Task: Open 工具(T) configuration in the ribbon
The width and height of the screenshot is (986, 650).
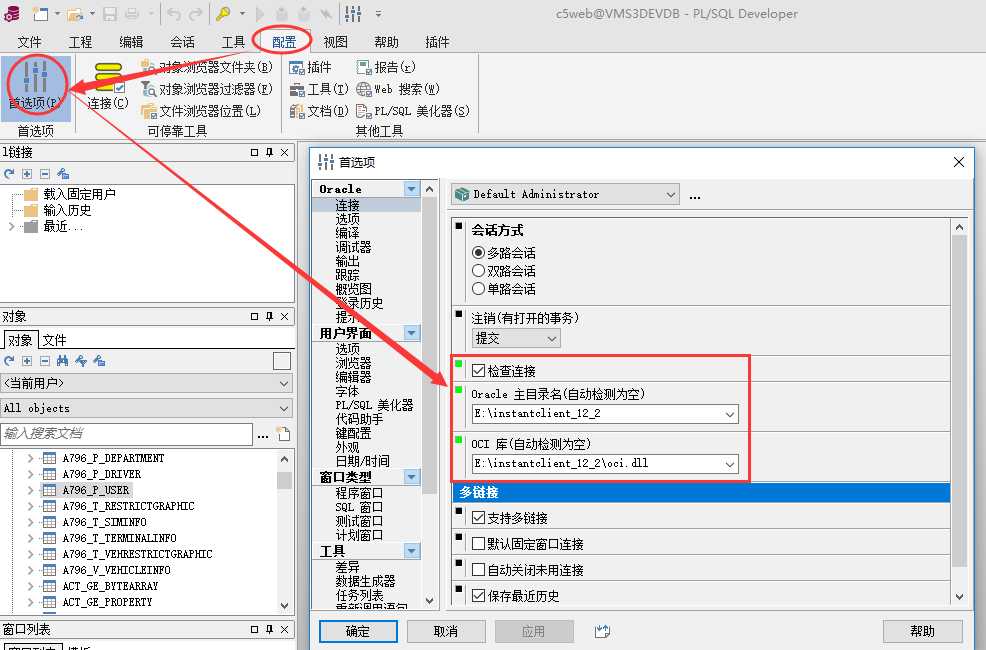Action: 319,89
